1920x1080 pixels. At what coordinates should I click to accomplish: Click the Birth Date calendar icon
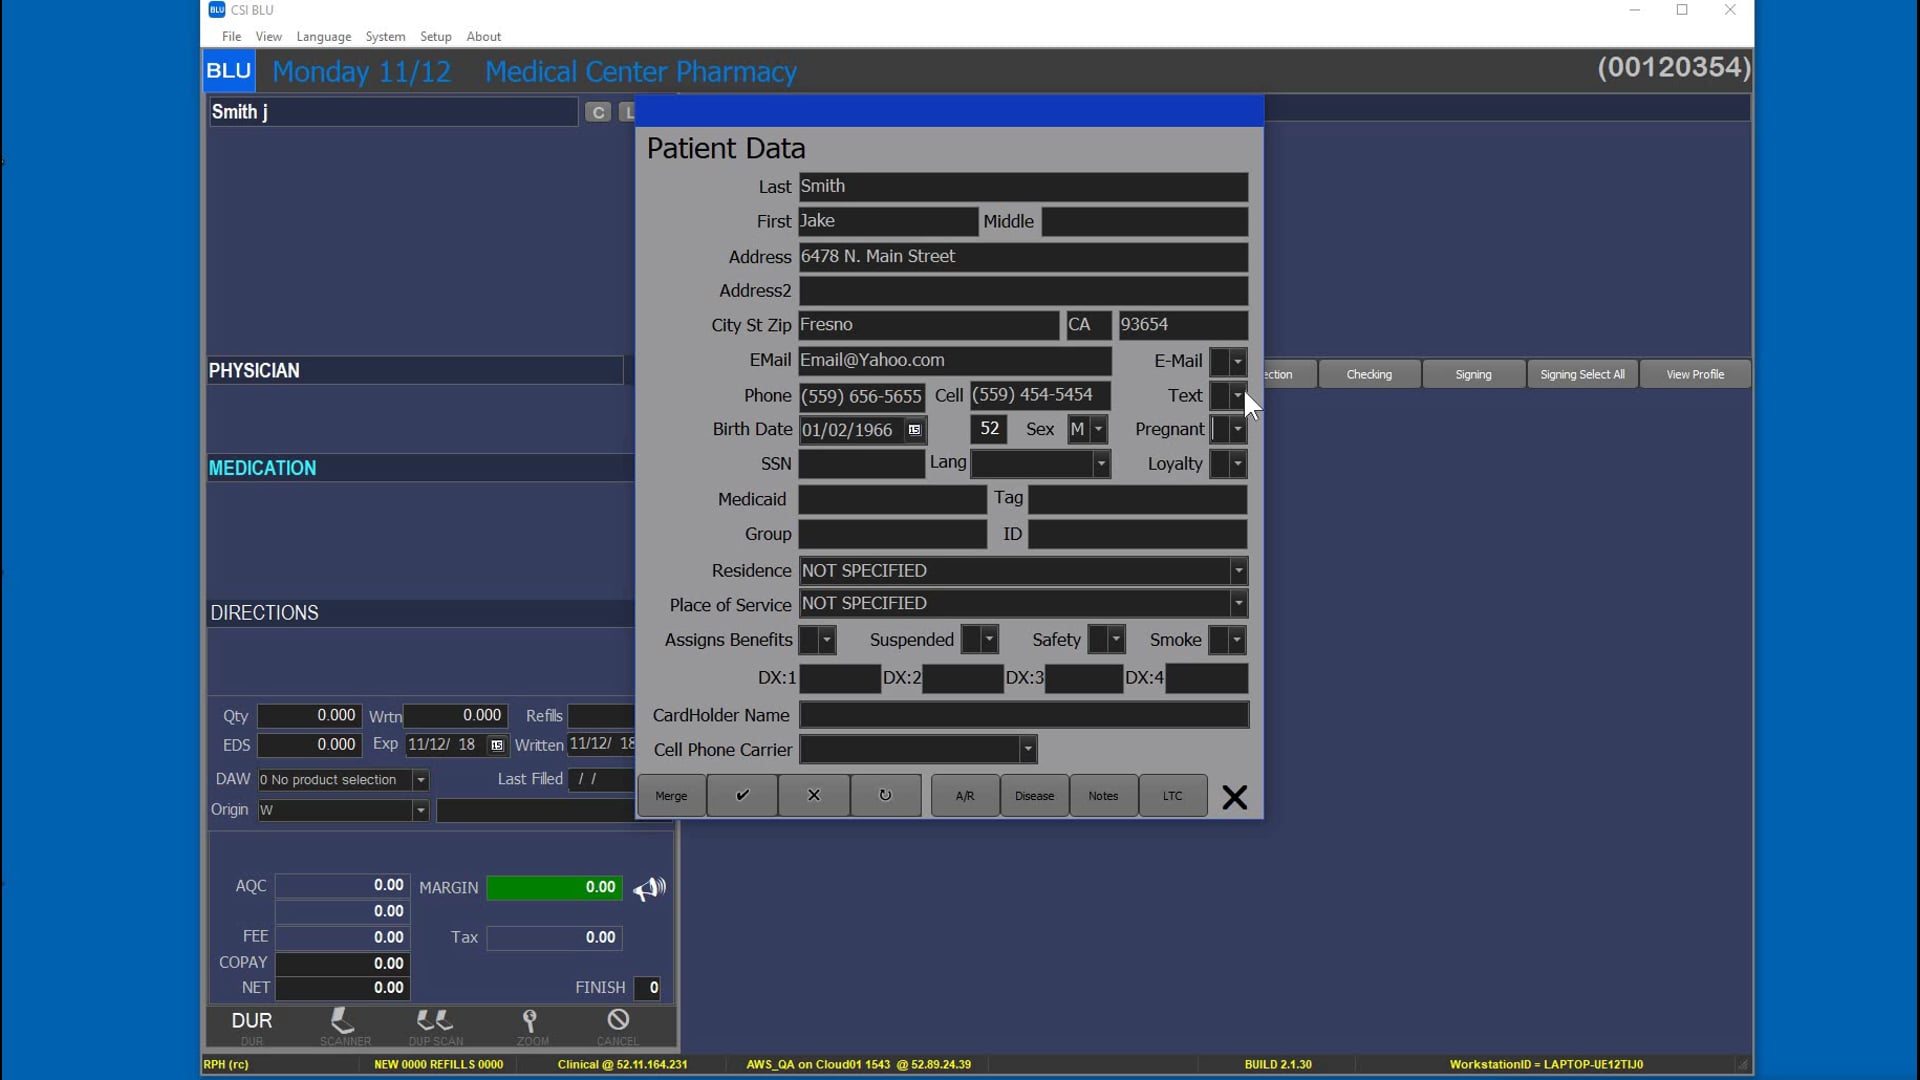click(914, 430)
